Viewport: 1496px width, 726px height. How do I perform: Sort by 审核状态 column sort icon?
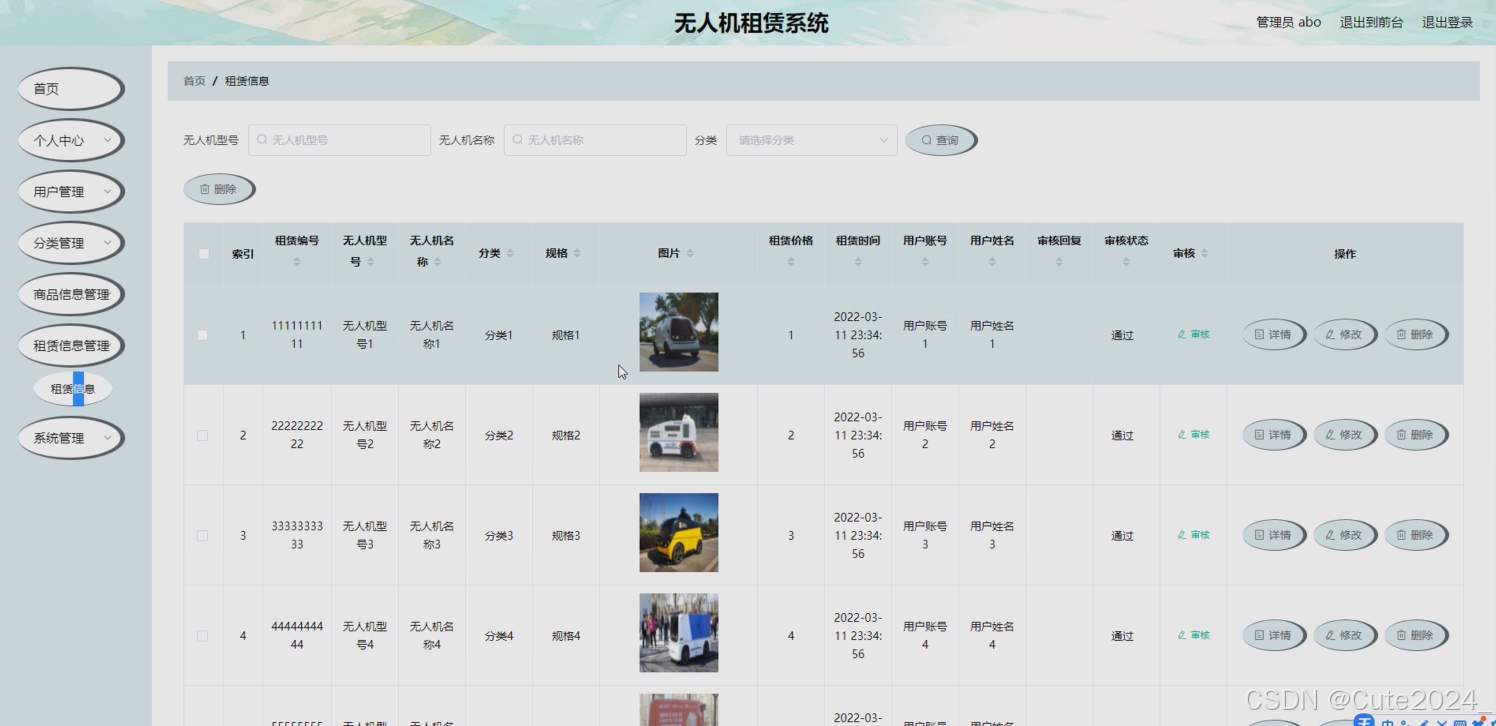point(1126,262)
